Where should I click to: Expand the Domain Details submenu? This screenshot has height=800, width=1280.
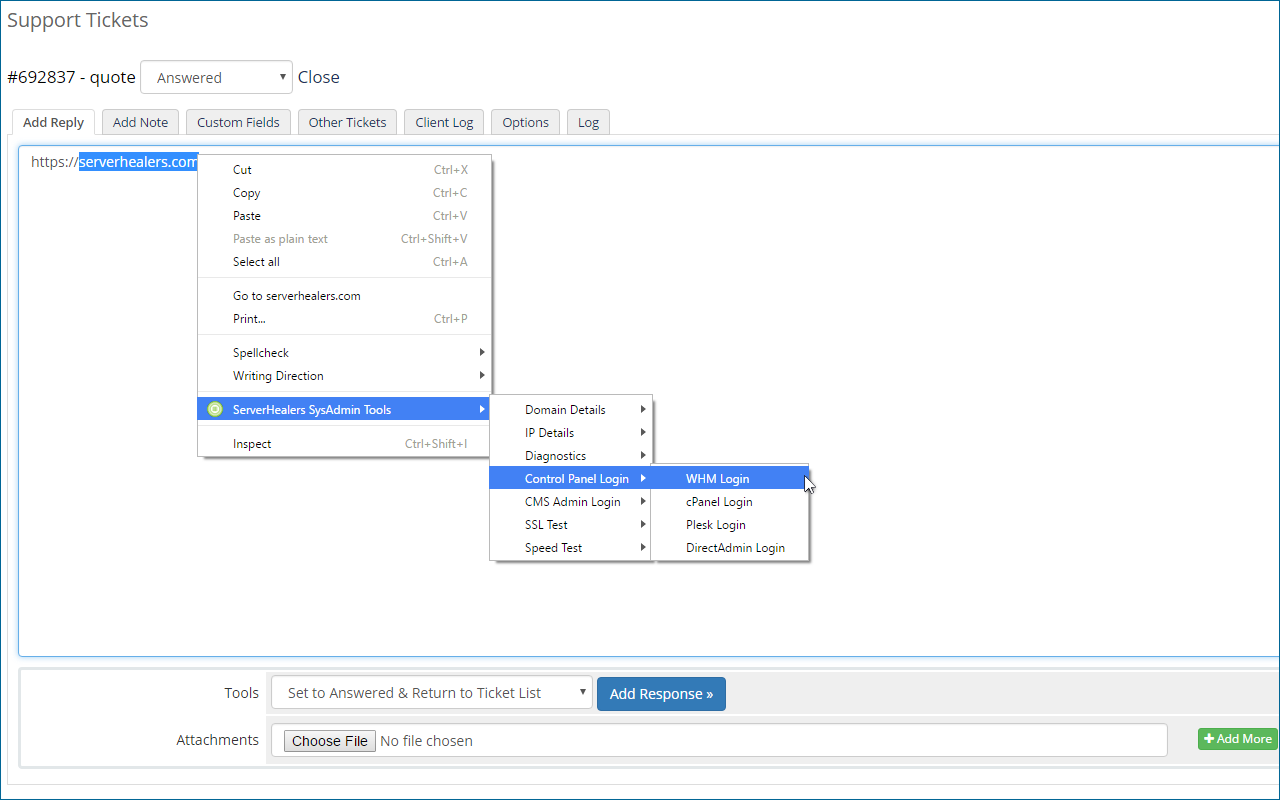(x=570, y=410)
